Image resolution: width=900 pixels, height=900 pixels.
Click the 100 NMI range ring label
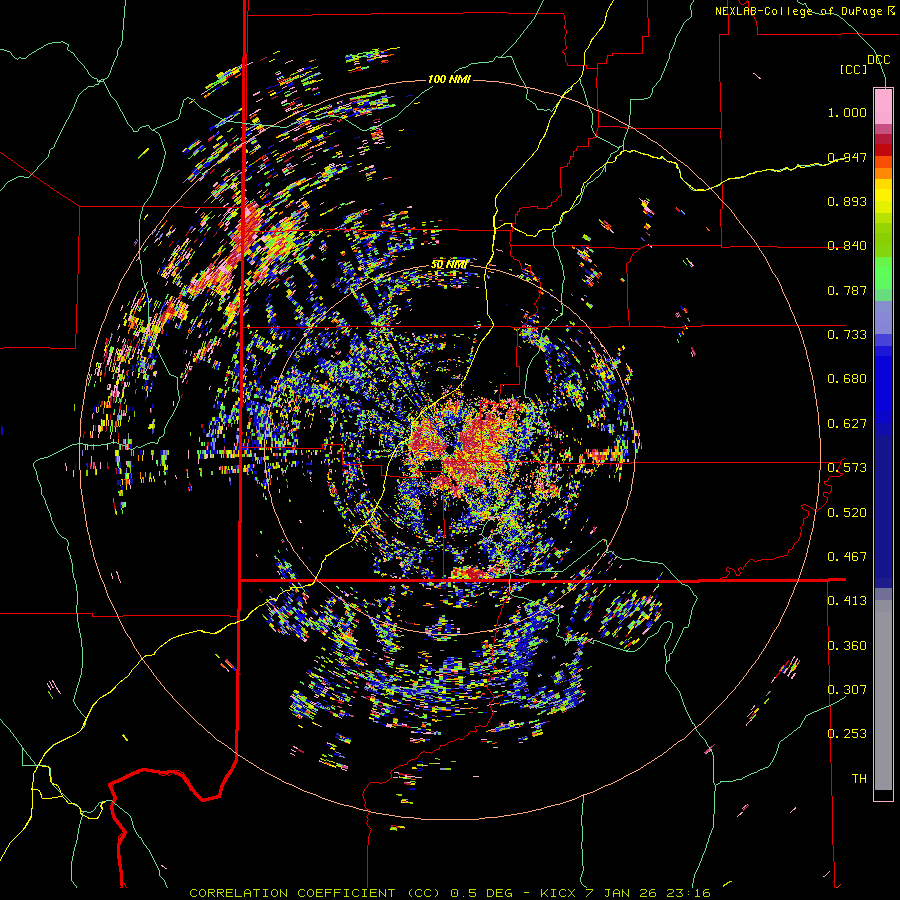point(449,79)
